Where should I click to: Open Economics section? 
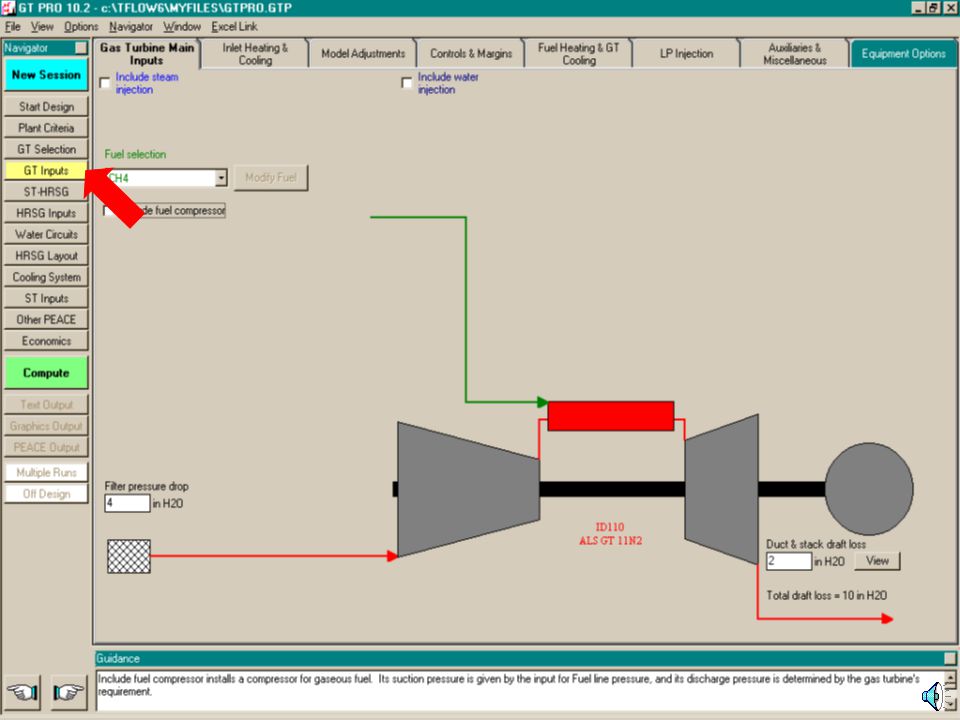pos(46,341)
